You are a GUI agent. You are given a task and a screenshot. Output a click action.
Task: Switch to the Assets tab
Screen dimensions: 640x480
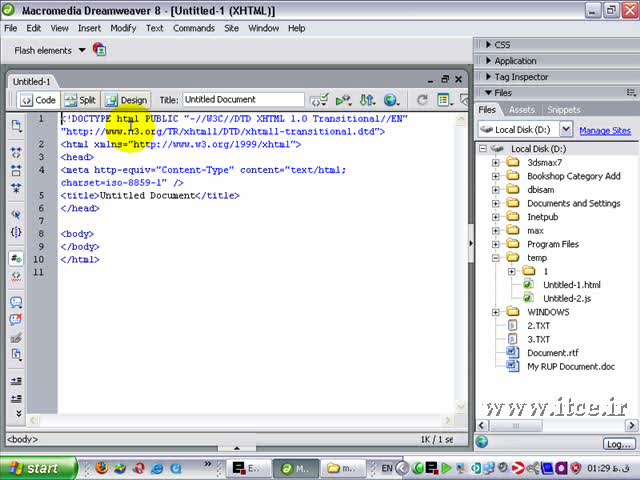(x=521, y=110)
